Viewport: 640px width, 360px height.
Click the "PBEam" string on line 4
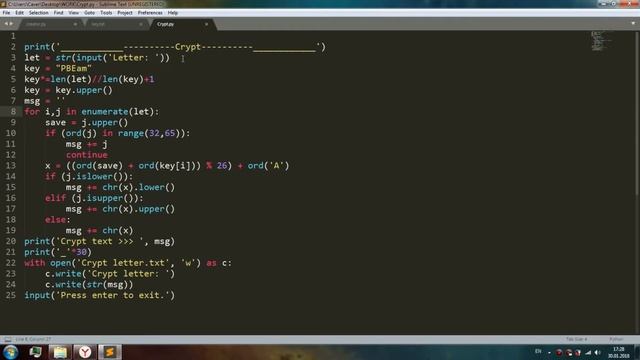pos(73,68)
